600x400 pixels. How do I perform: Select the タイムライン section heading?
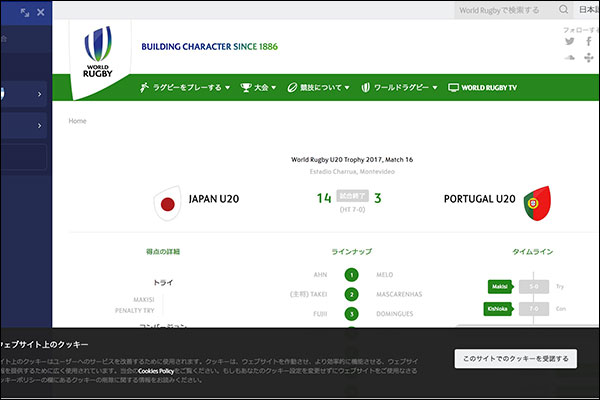click(x=532, y=252)
